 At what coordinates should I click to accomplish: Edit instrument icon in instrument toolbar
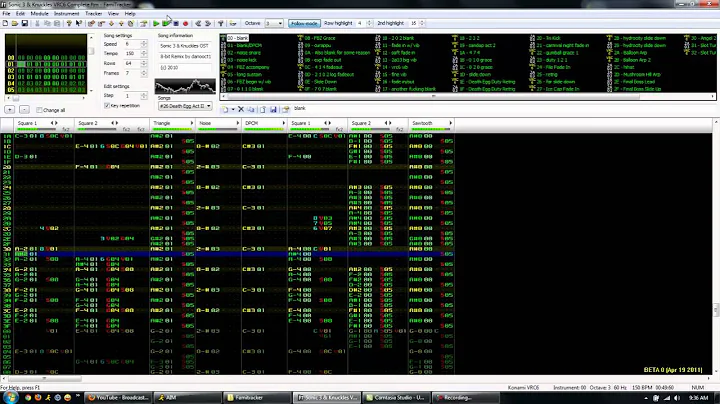point(286,109)
